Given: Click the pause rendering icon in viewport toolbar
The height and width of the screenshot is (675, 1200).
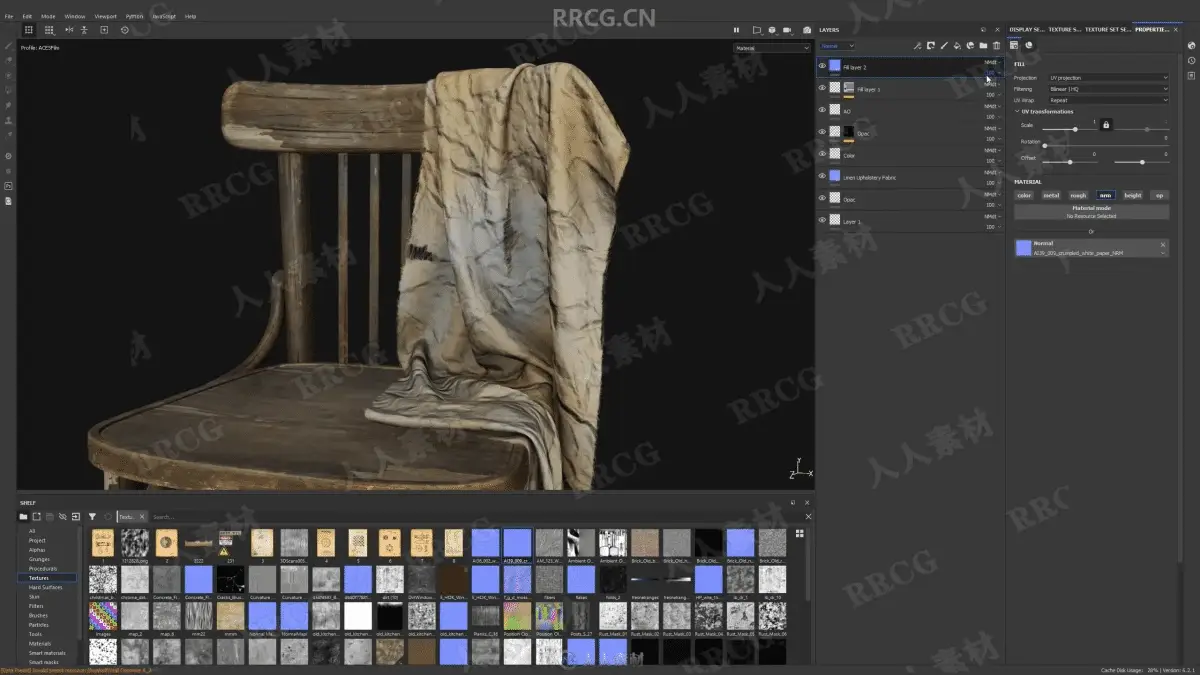Looking at the screenshot, I should [737, 30].
